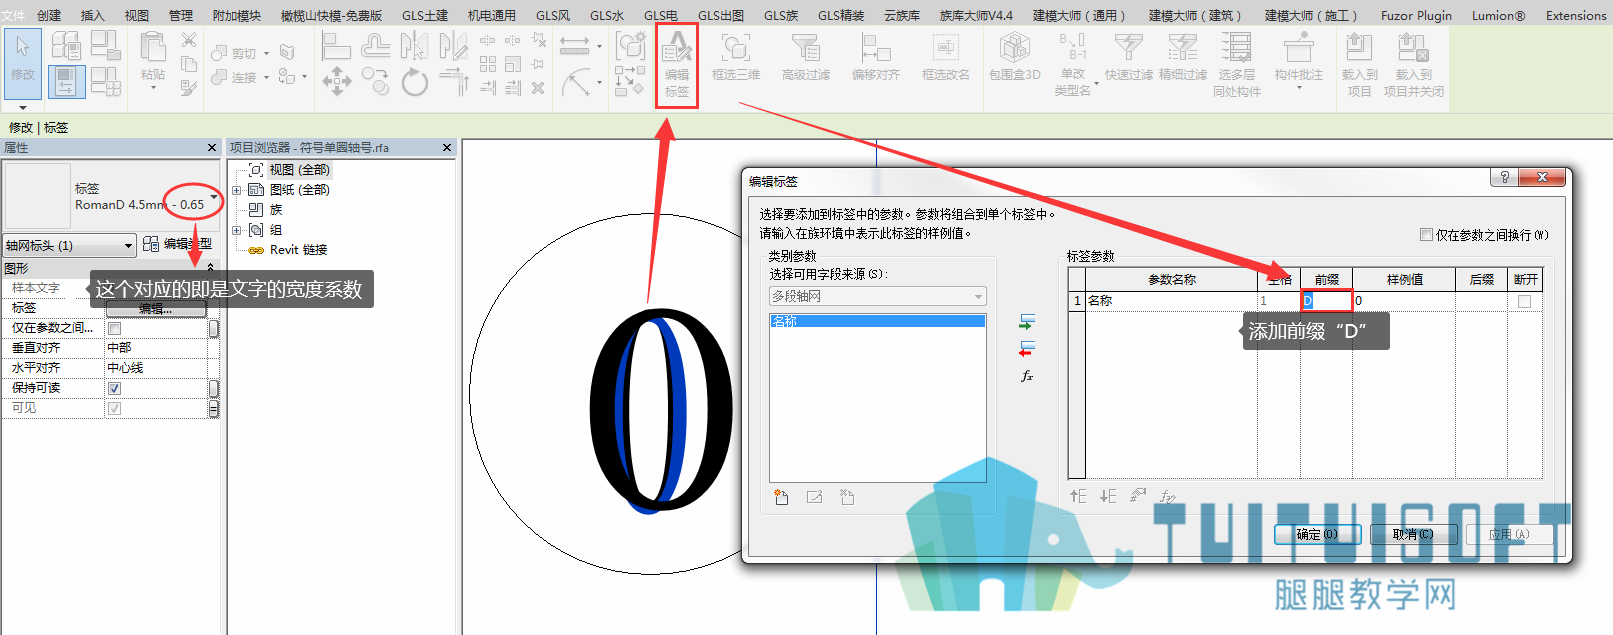
Task: Select 视图 (全部) in project browser
Action: 299,170
